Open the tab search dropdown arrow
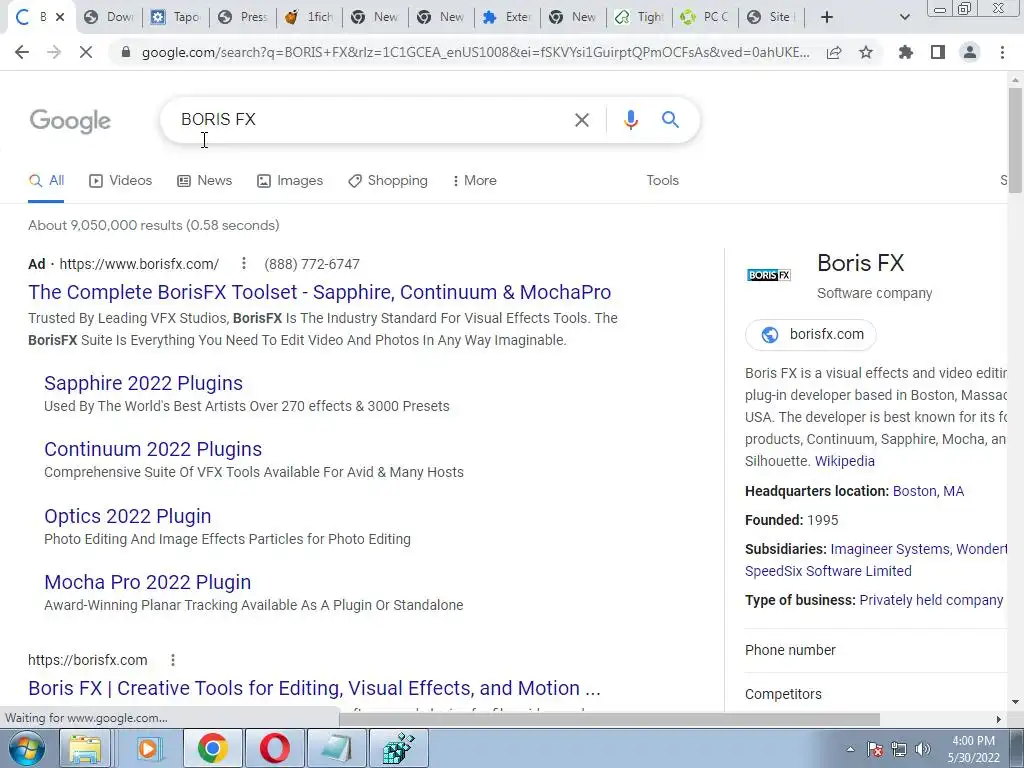 coord(904,17)
